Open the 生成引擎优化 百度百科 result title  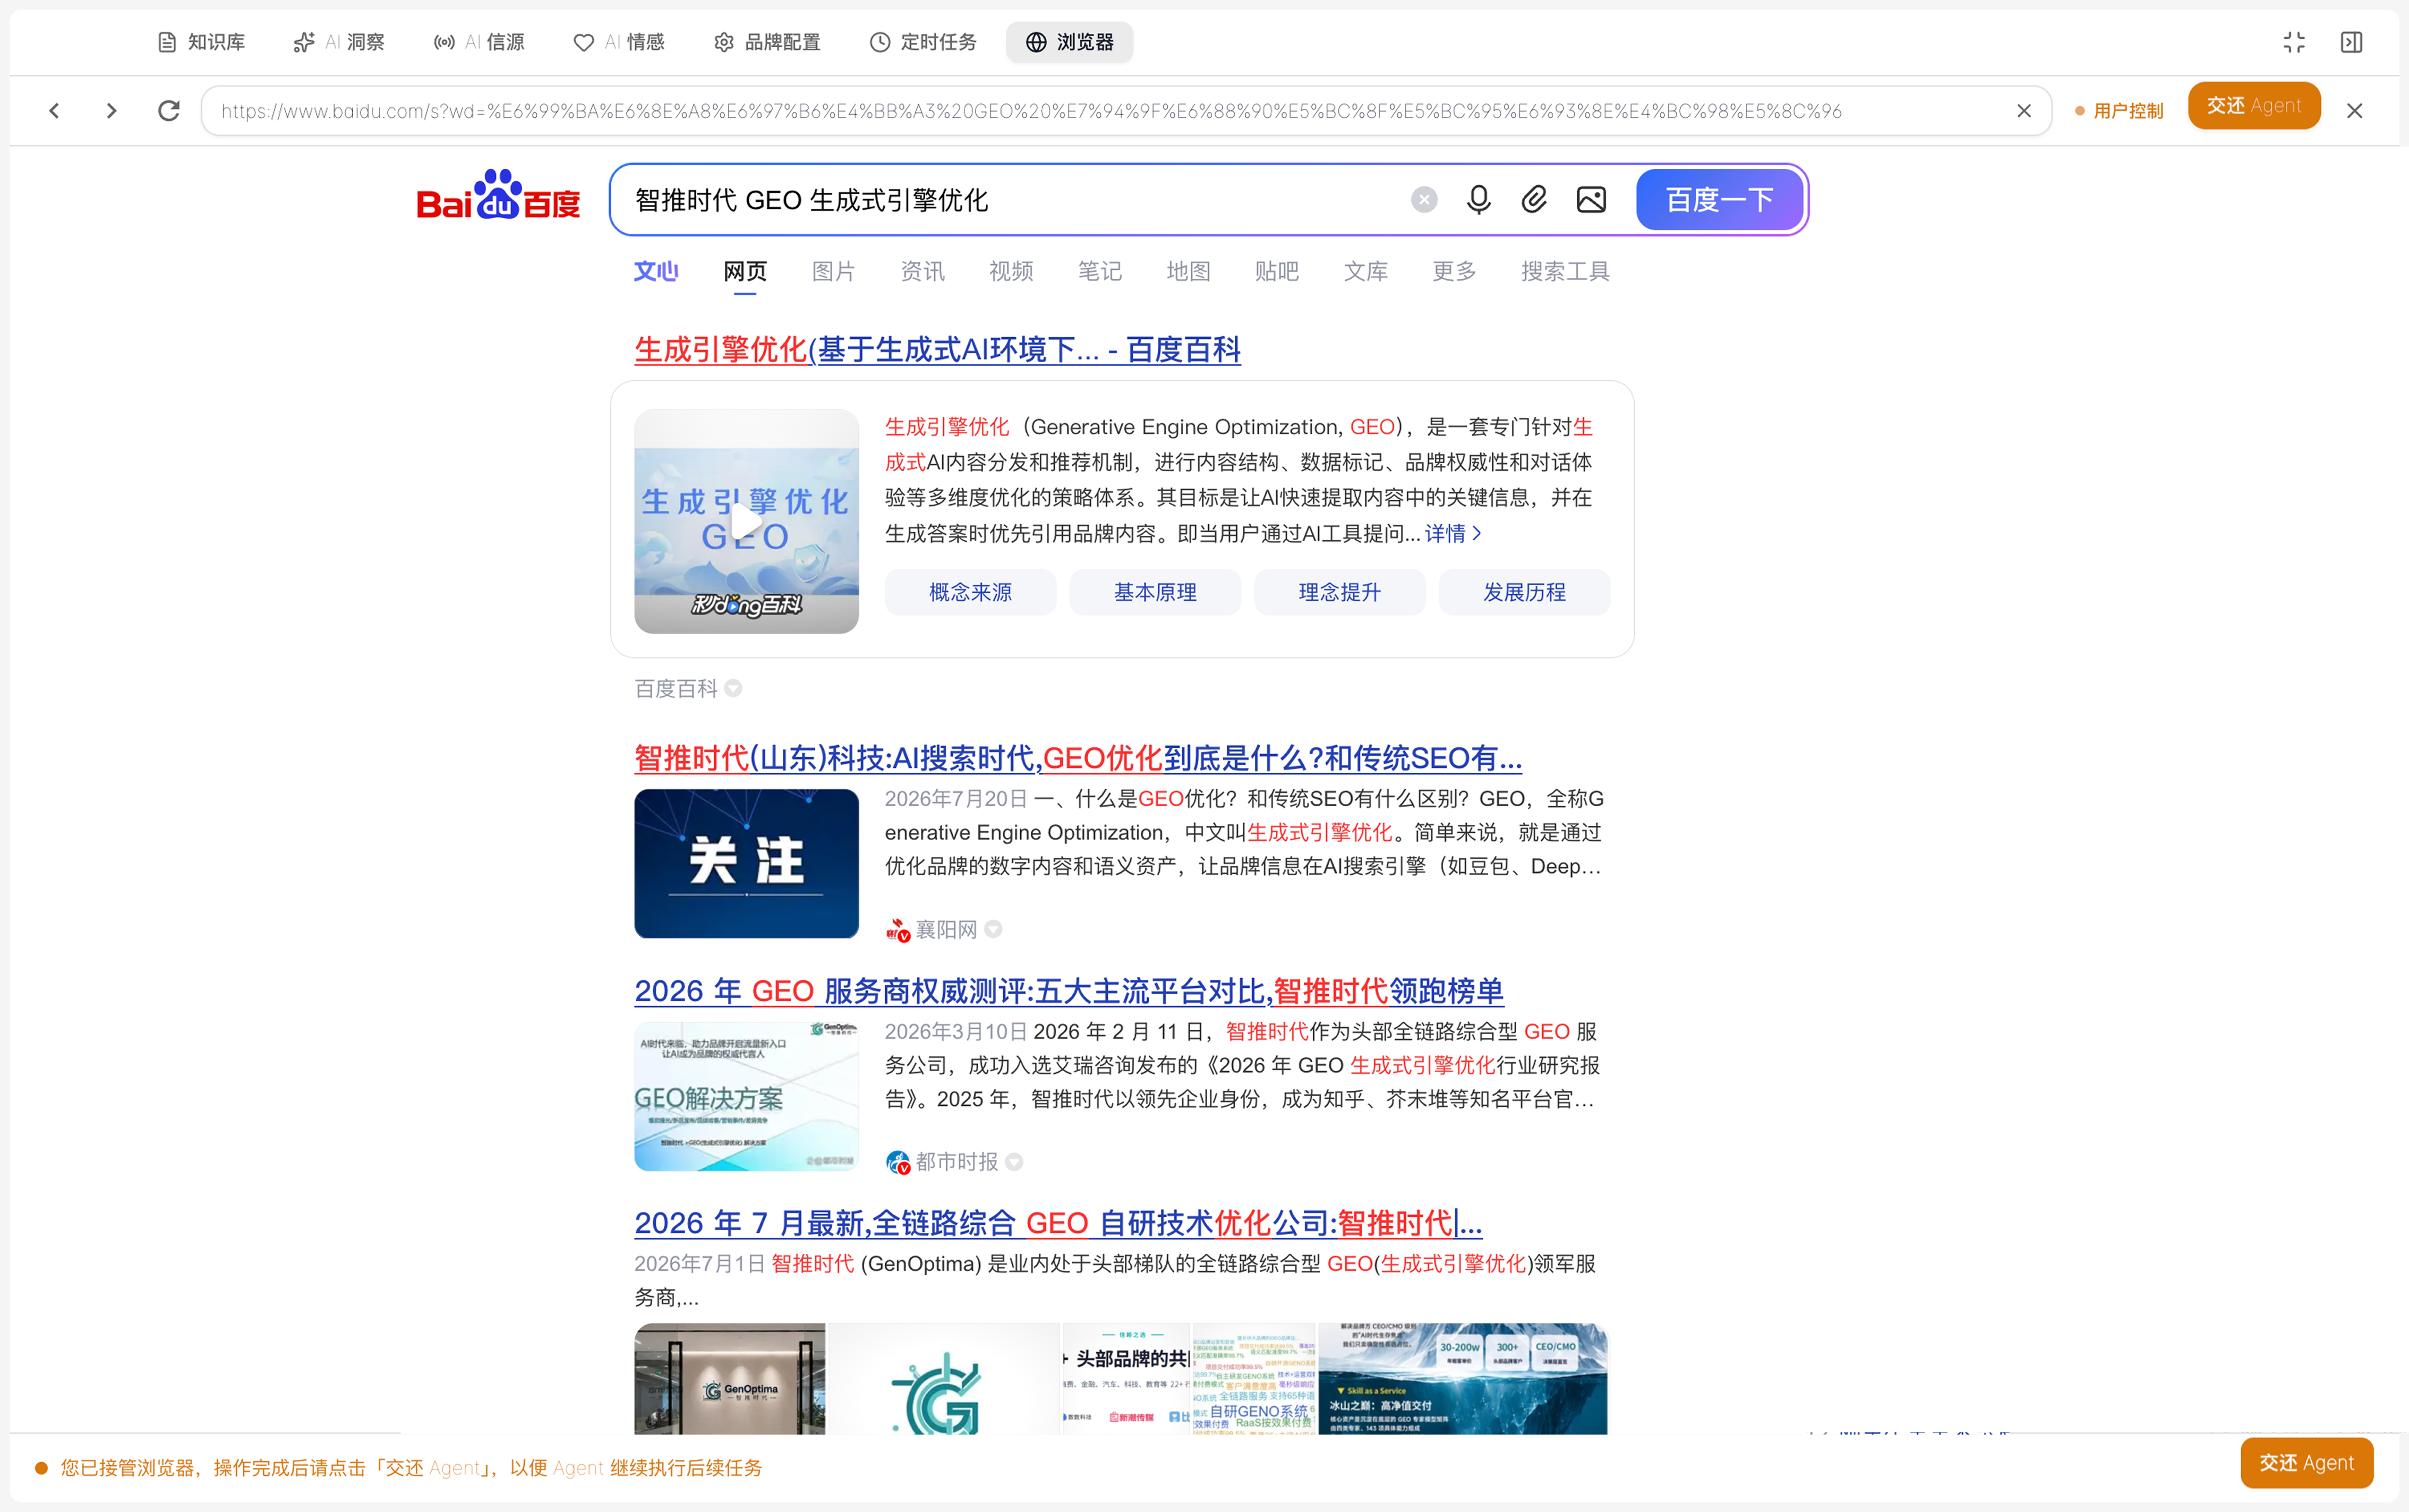[937, 349]
